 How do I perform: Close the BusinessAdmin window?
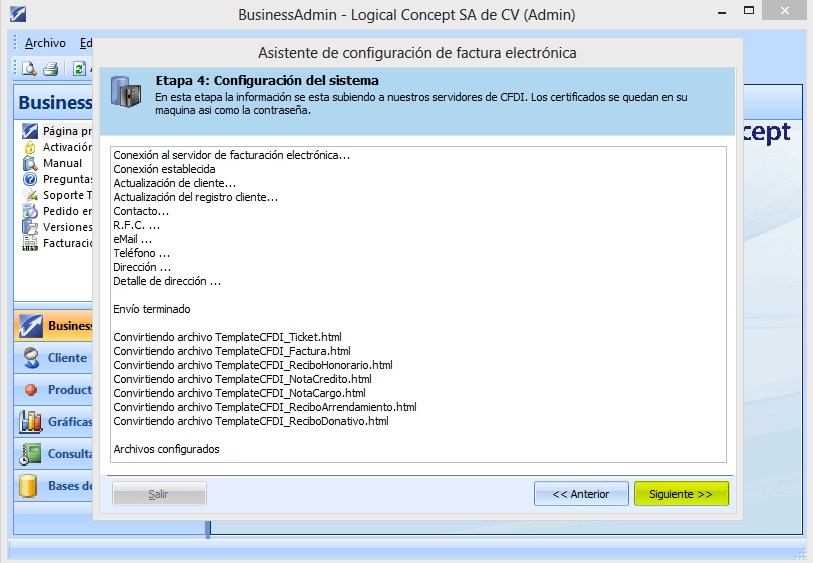tap(784, 10)
